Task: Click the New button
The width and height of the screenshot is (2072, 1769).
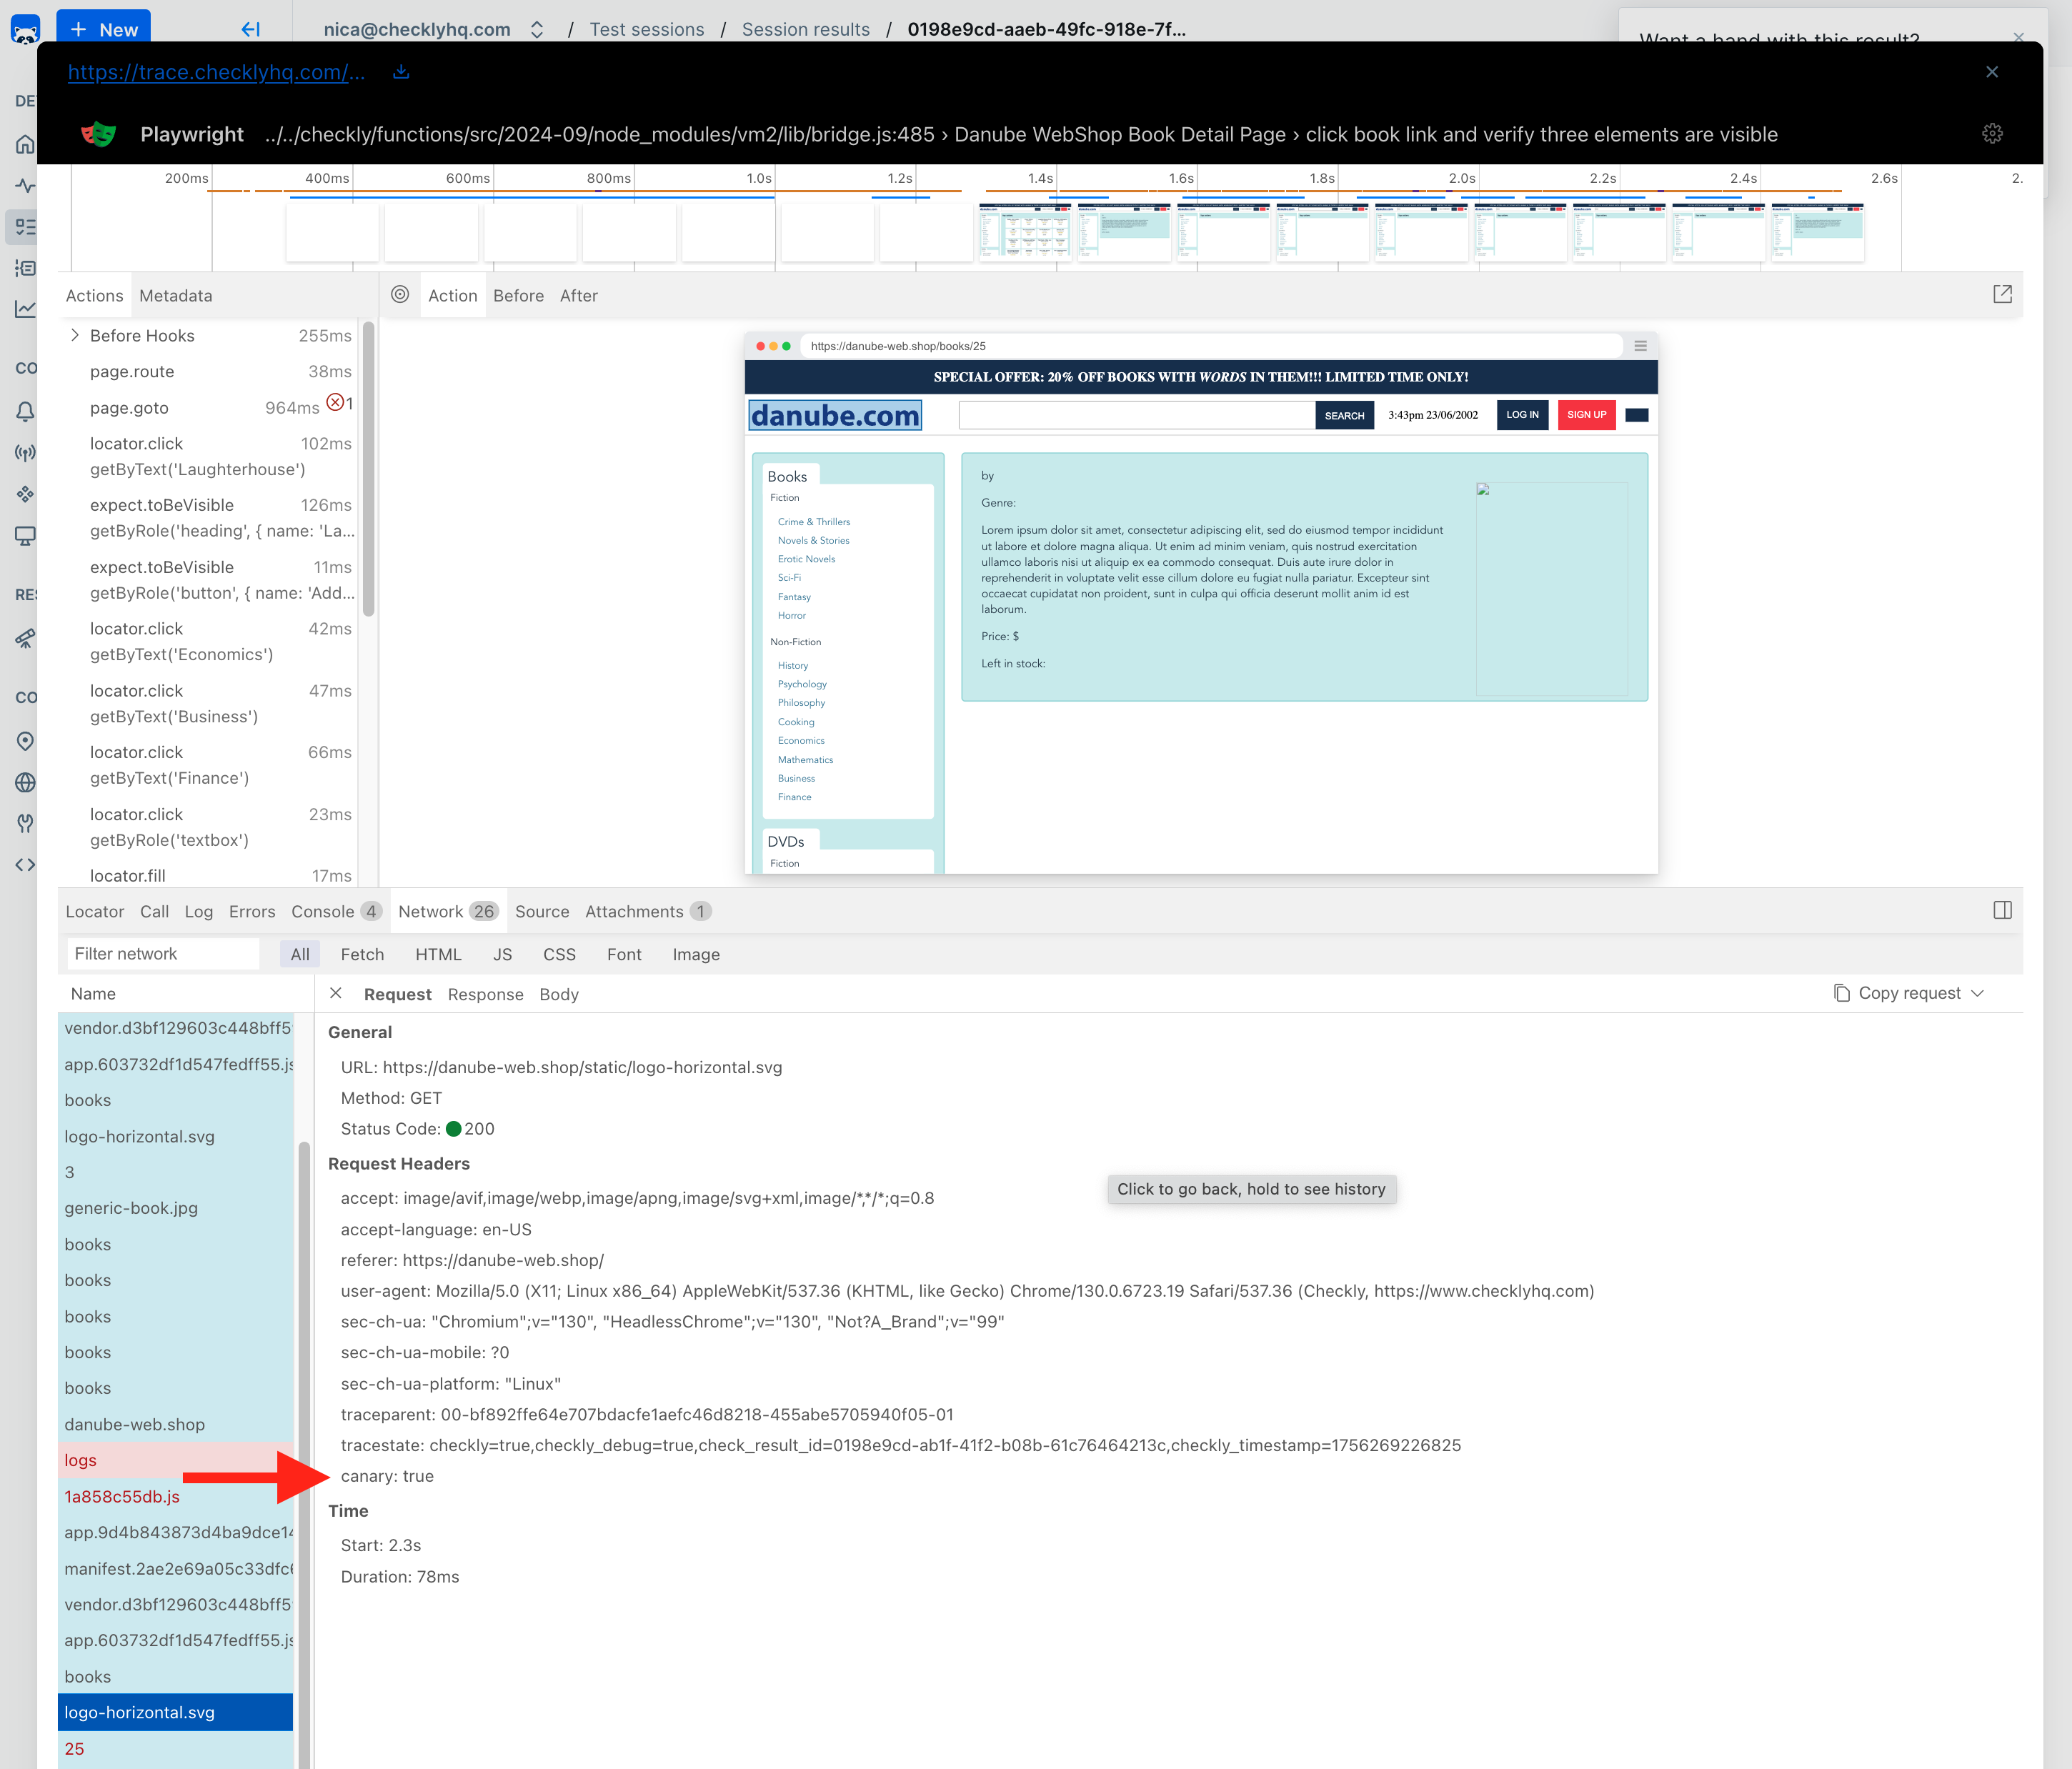Action: 104,29
